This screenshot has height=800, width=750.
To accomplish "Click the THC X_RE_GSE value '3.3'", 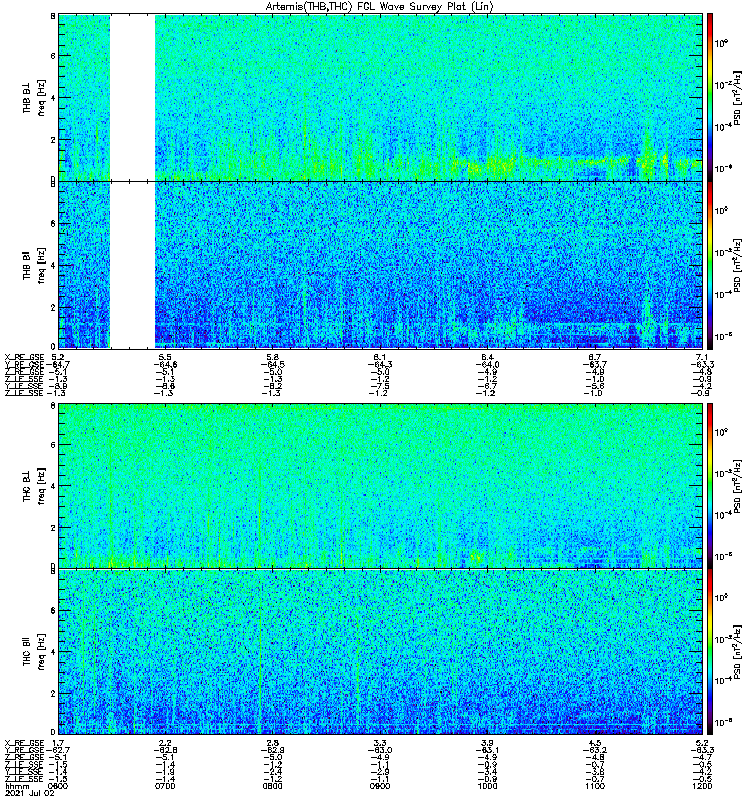I will 380,743.
